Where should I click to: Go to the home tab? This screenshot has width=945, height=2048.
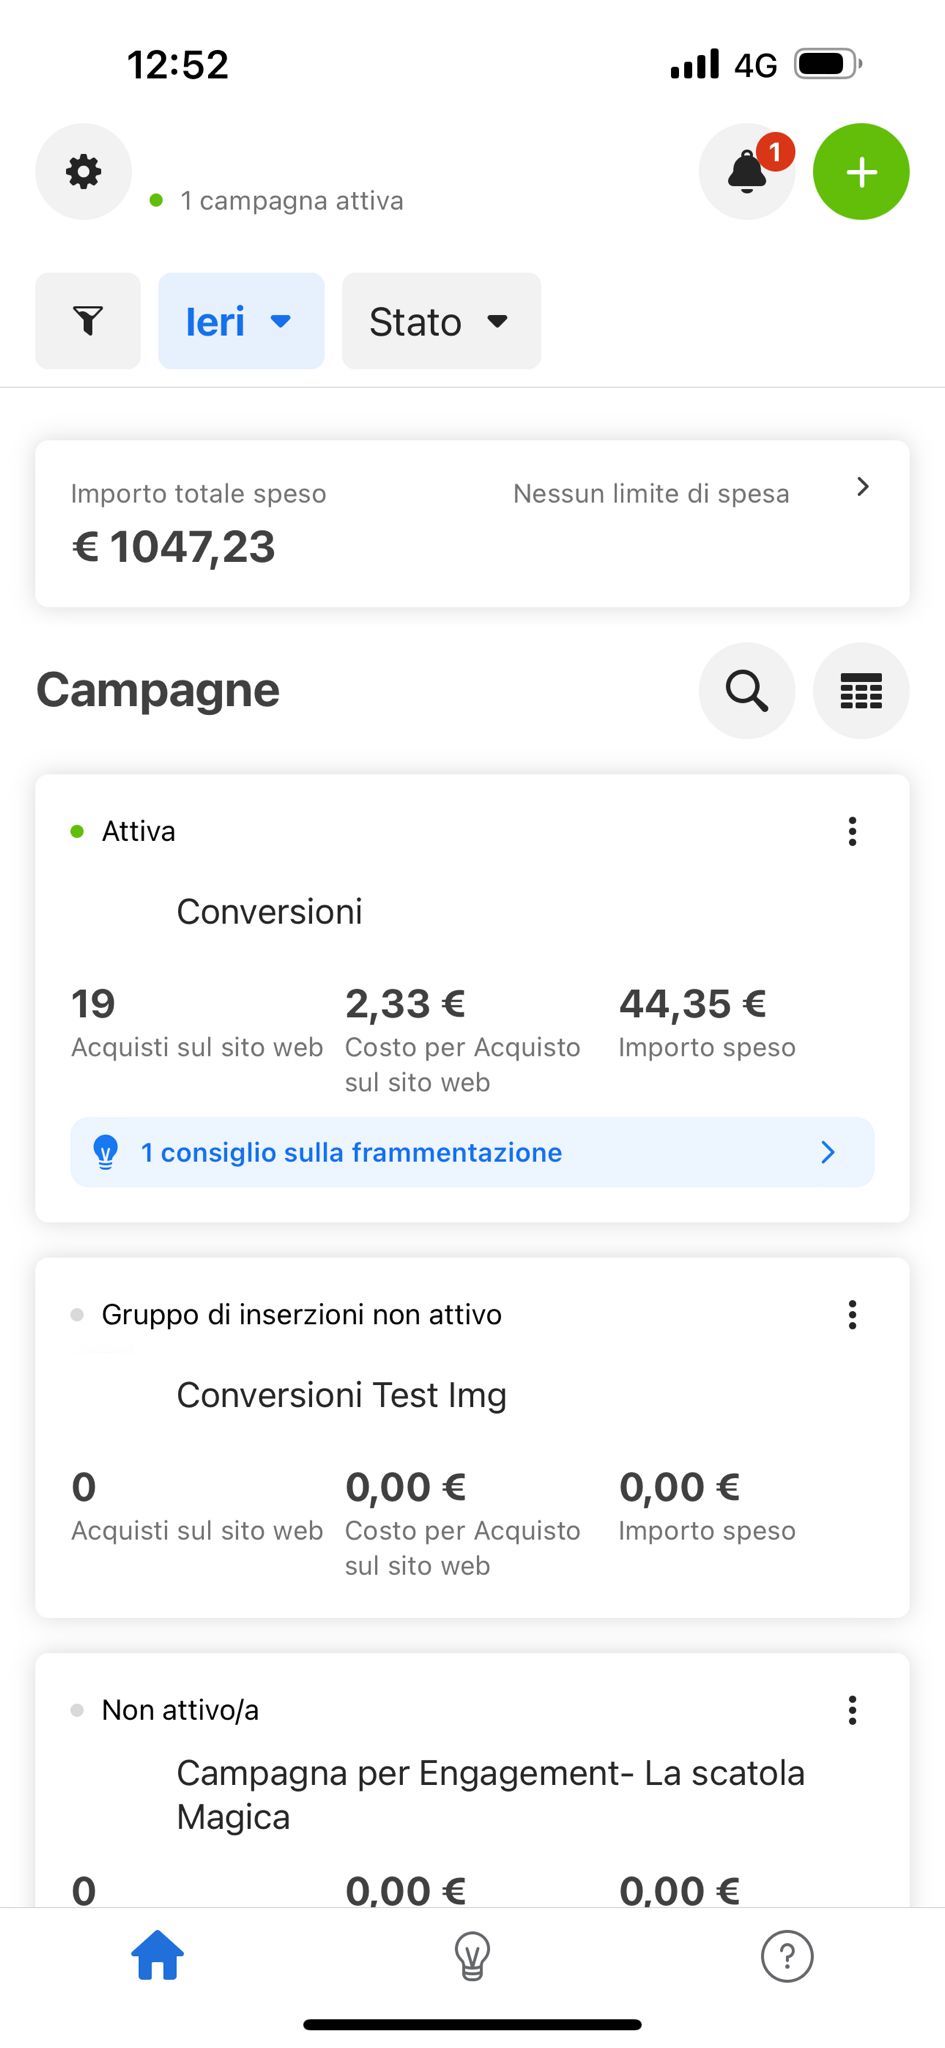click(158, 1956)
